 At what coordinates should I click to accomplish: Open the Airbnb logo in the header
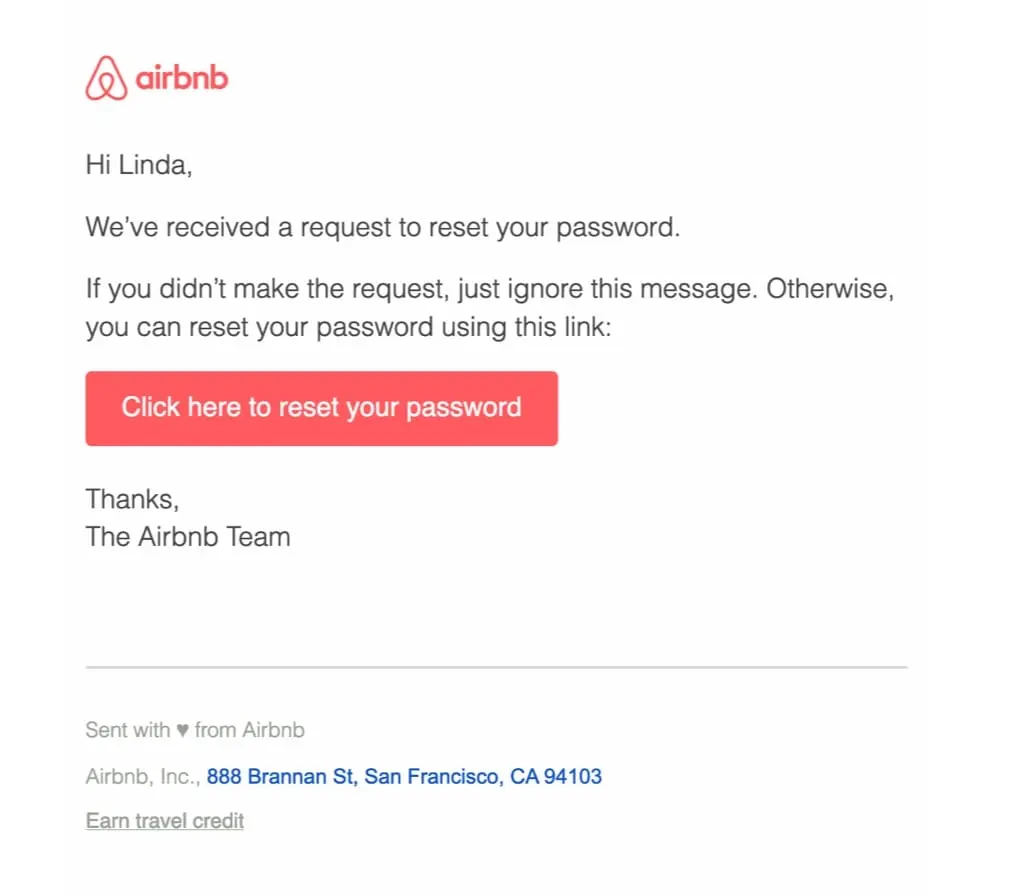click(x=155, y=76)
